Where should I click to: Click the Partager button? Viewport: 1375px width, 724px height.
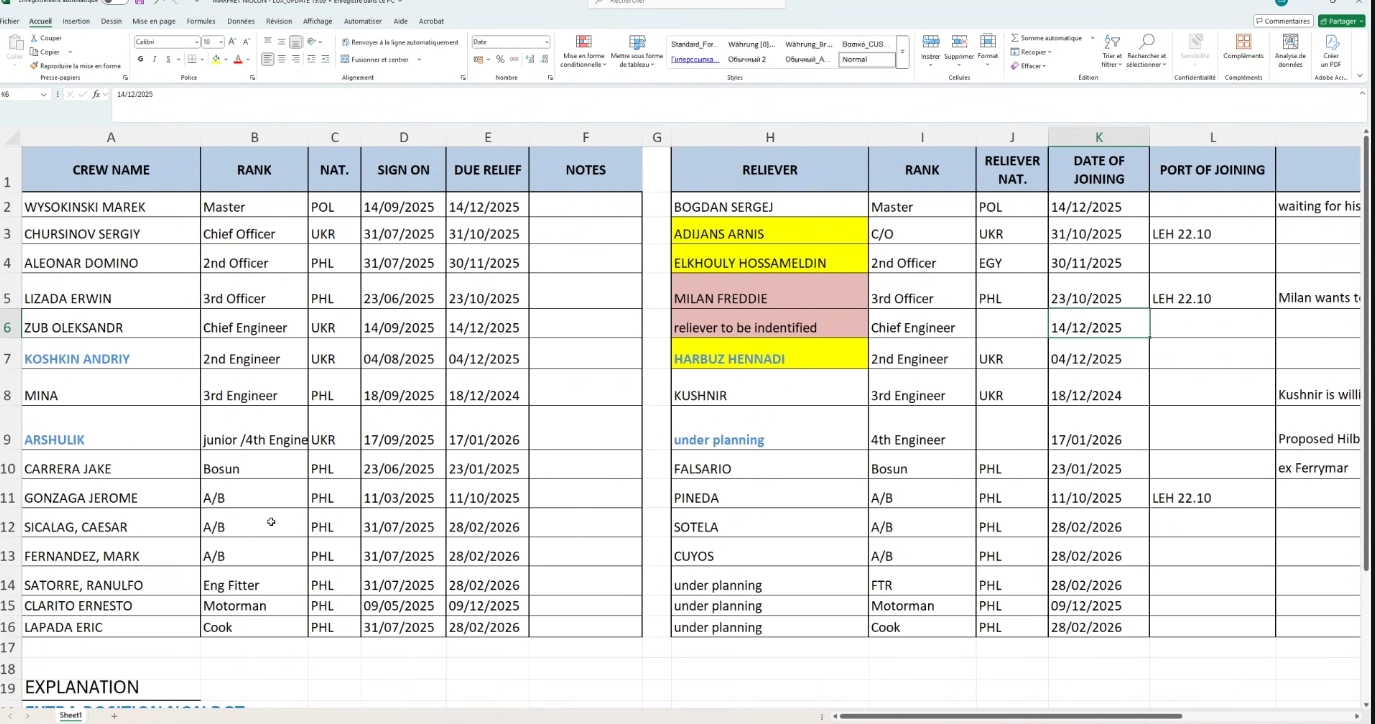(x=1341, y=20)
